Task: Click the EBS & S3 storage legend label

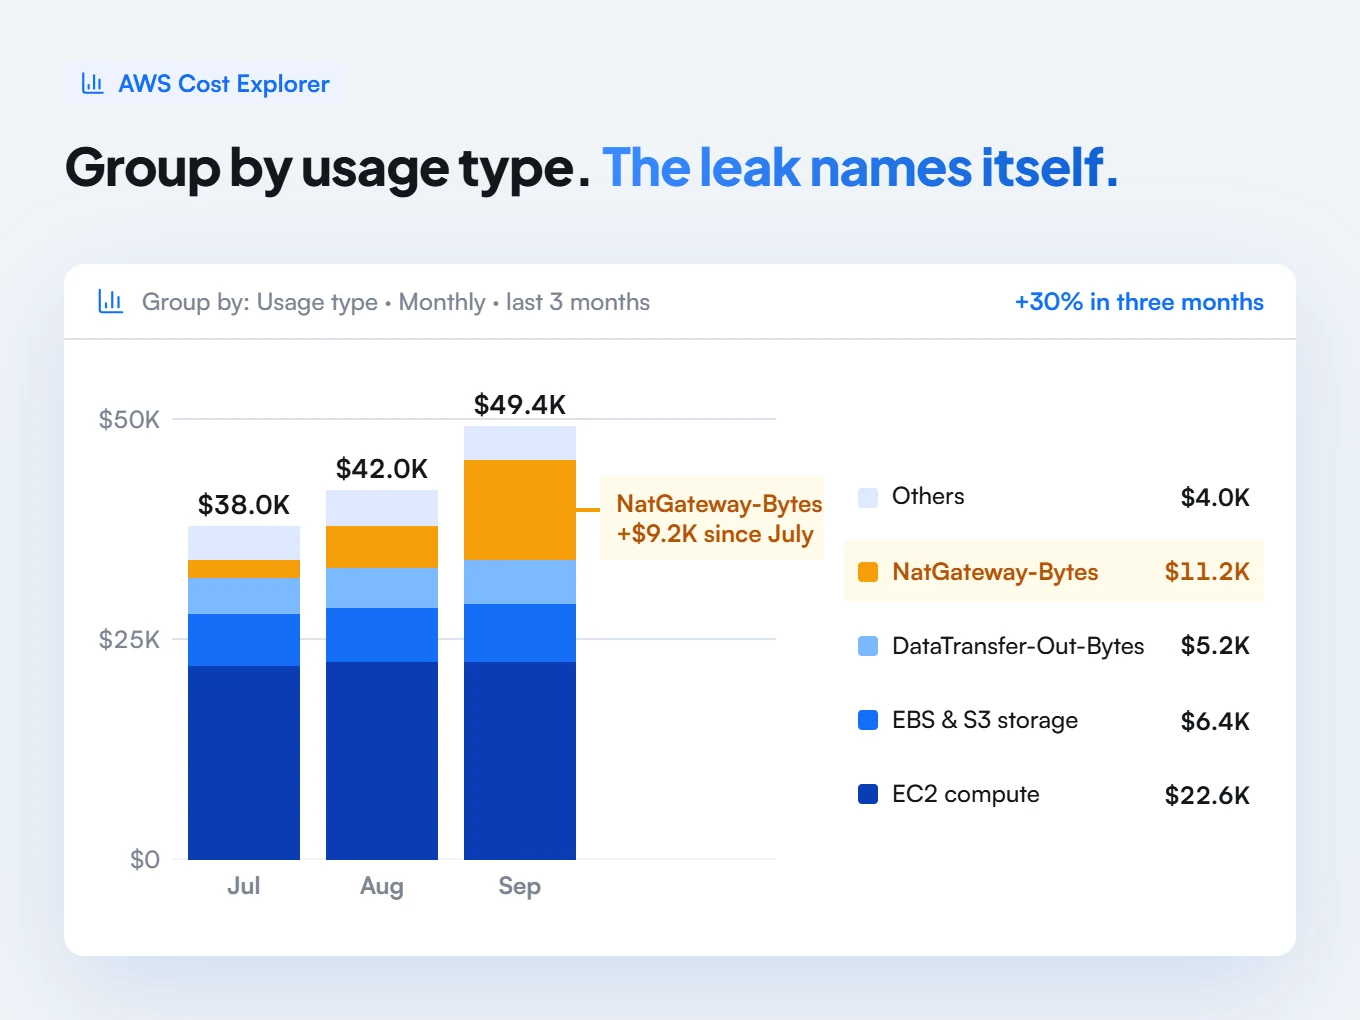Action: tap(985, 720)
